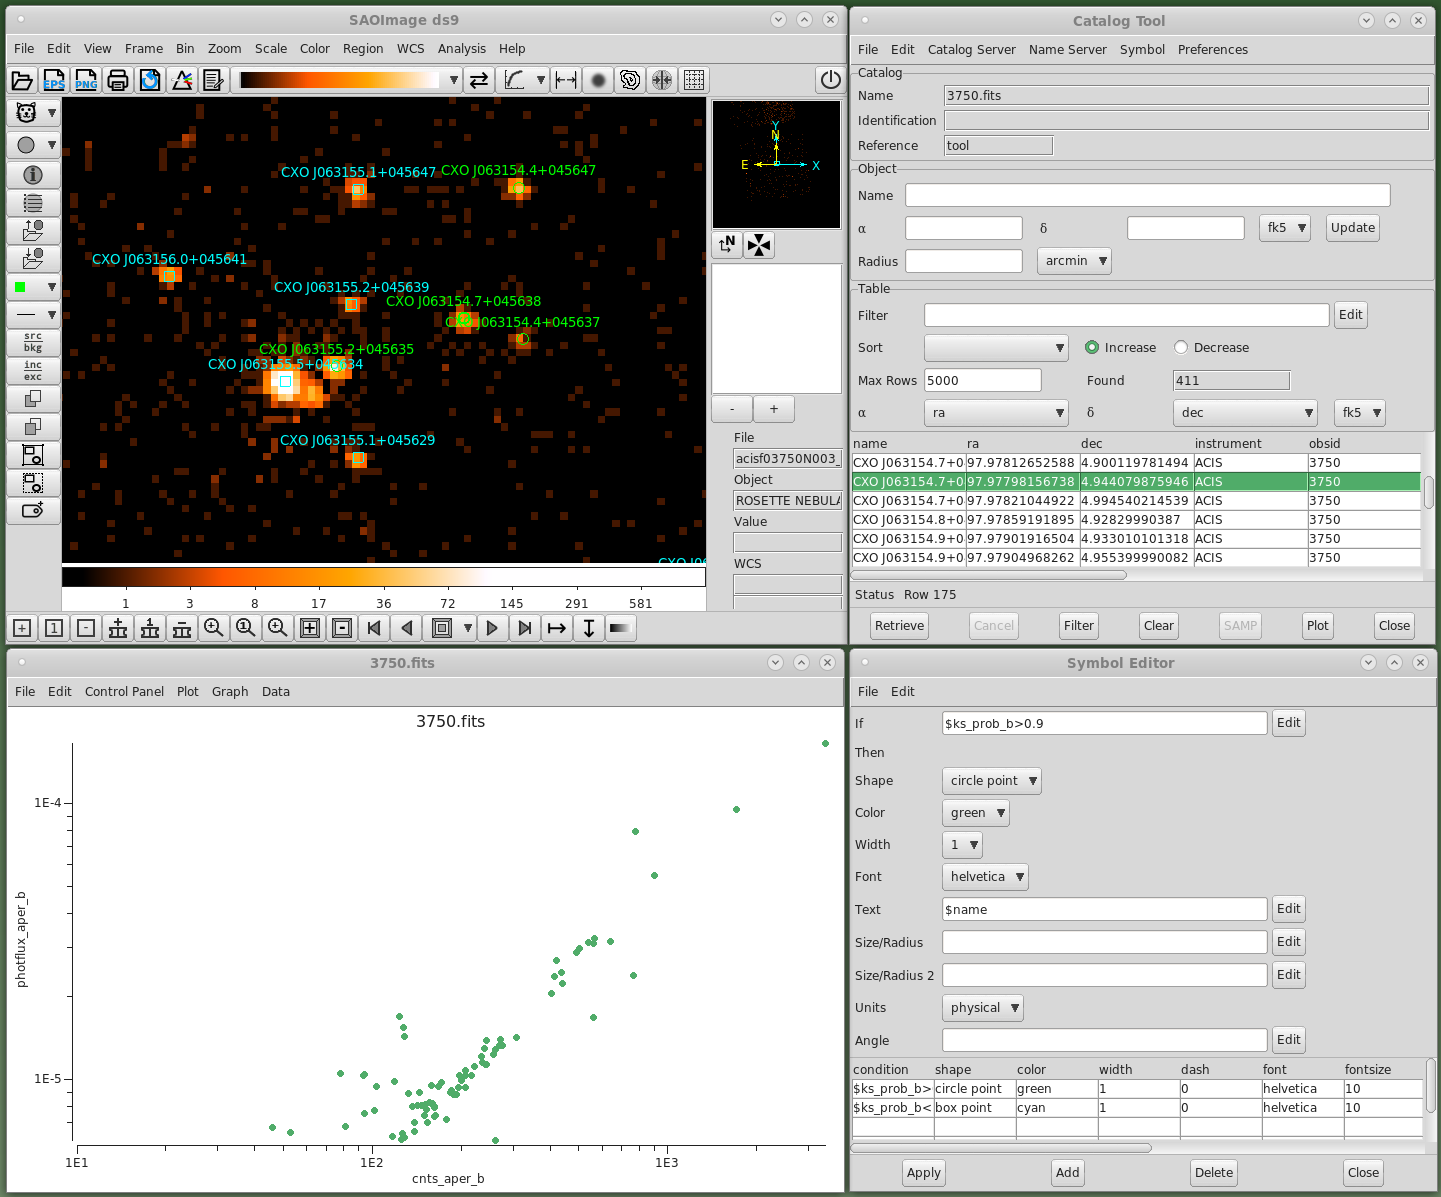1441x1197 pixels.
Task: Click the select all regions icon
Action: pyautogui.click(x=33, y=455)
